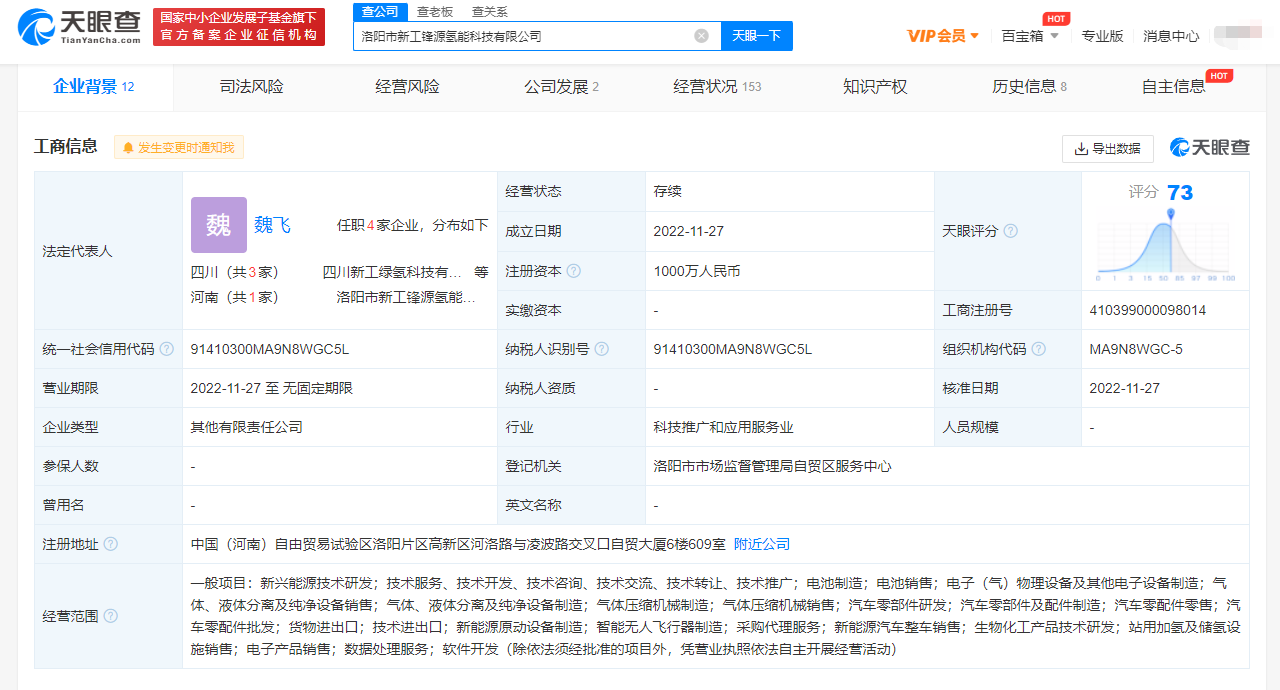
Task: Expand the 百宝箱 dropdown
Action: (1029, 36)
